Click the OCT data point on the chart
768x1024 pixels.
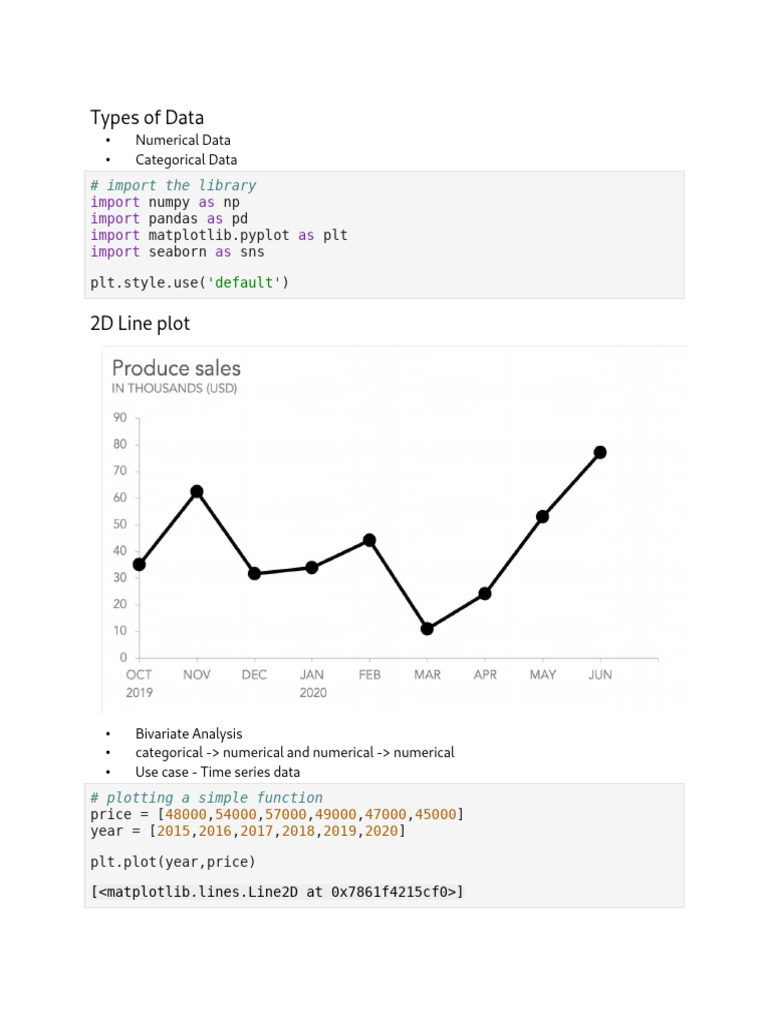pyautogui.click(x=139, y=564)
